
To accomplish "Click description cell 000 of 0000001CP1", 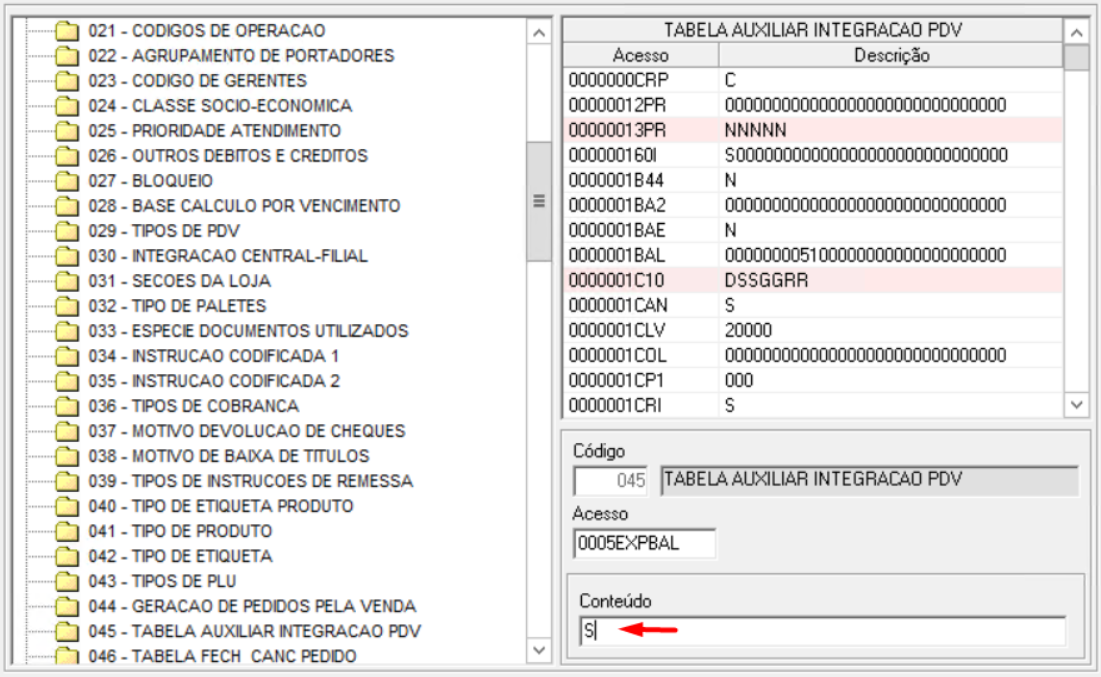I will point(891,381).
